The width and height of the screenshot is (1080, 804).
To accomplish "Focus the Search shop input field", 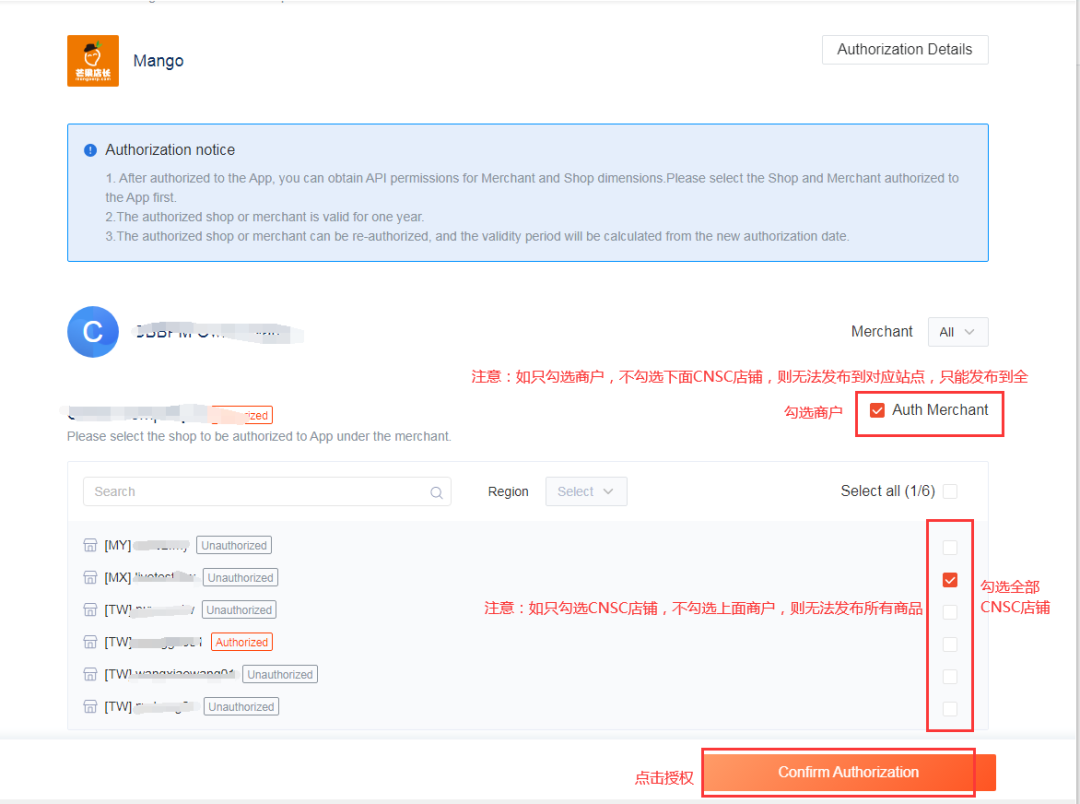I will (255, 492).
